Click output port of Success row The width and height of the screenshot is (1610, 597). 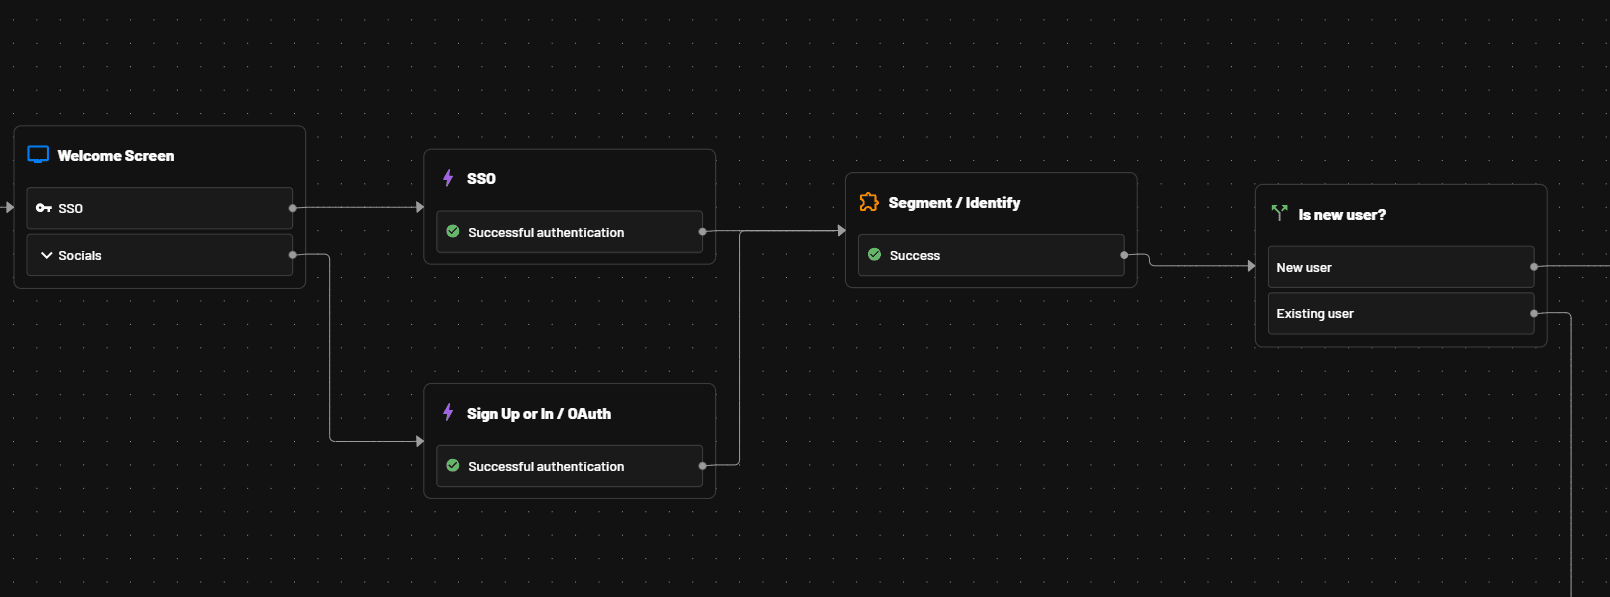coord(1124,255)
